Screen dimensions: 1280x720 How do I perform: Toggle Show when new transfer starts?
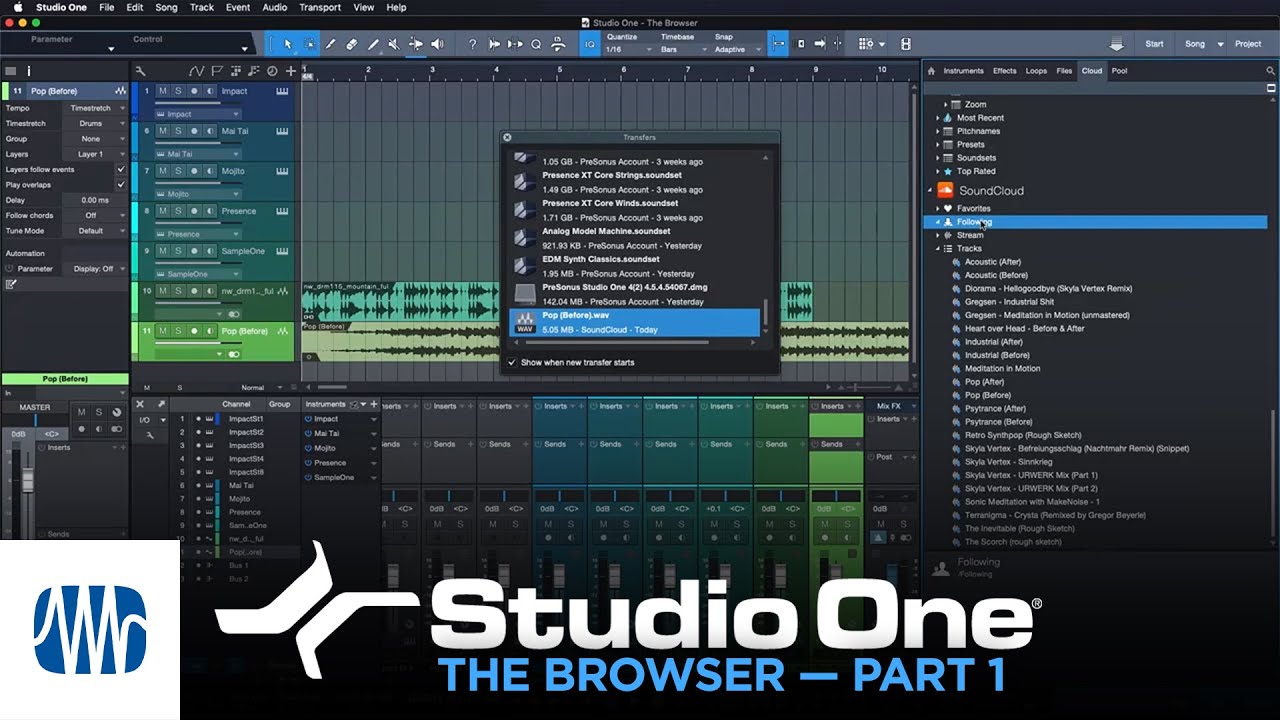tap(513, 362)
